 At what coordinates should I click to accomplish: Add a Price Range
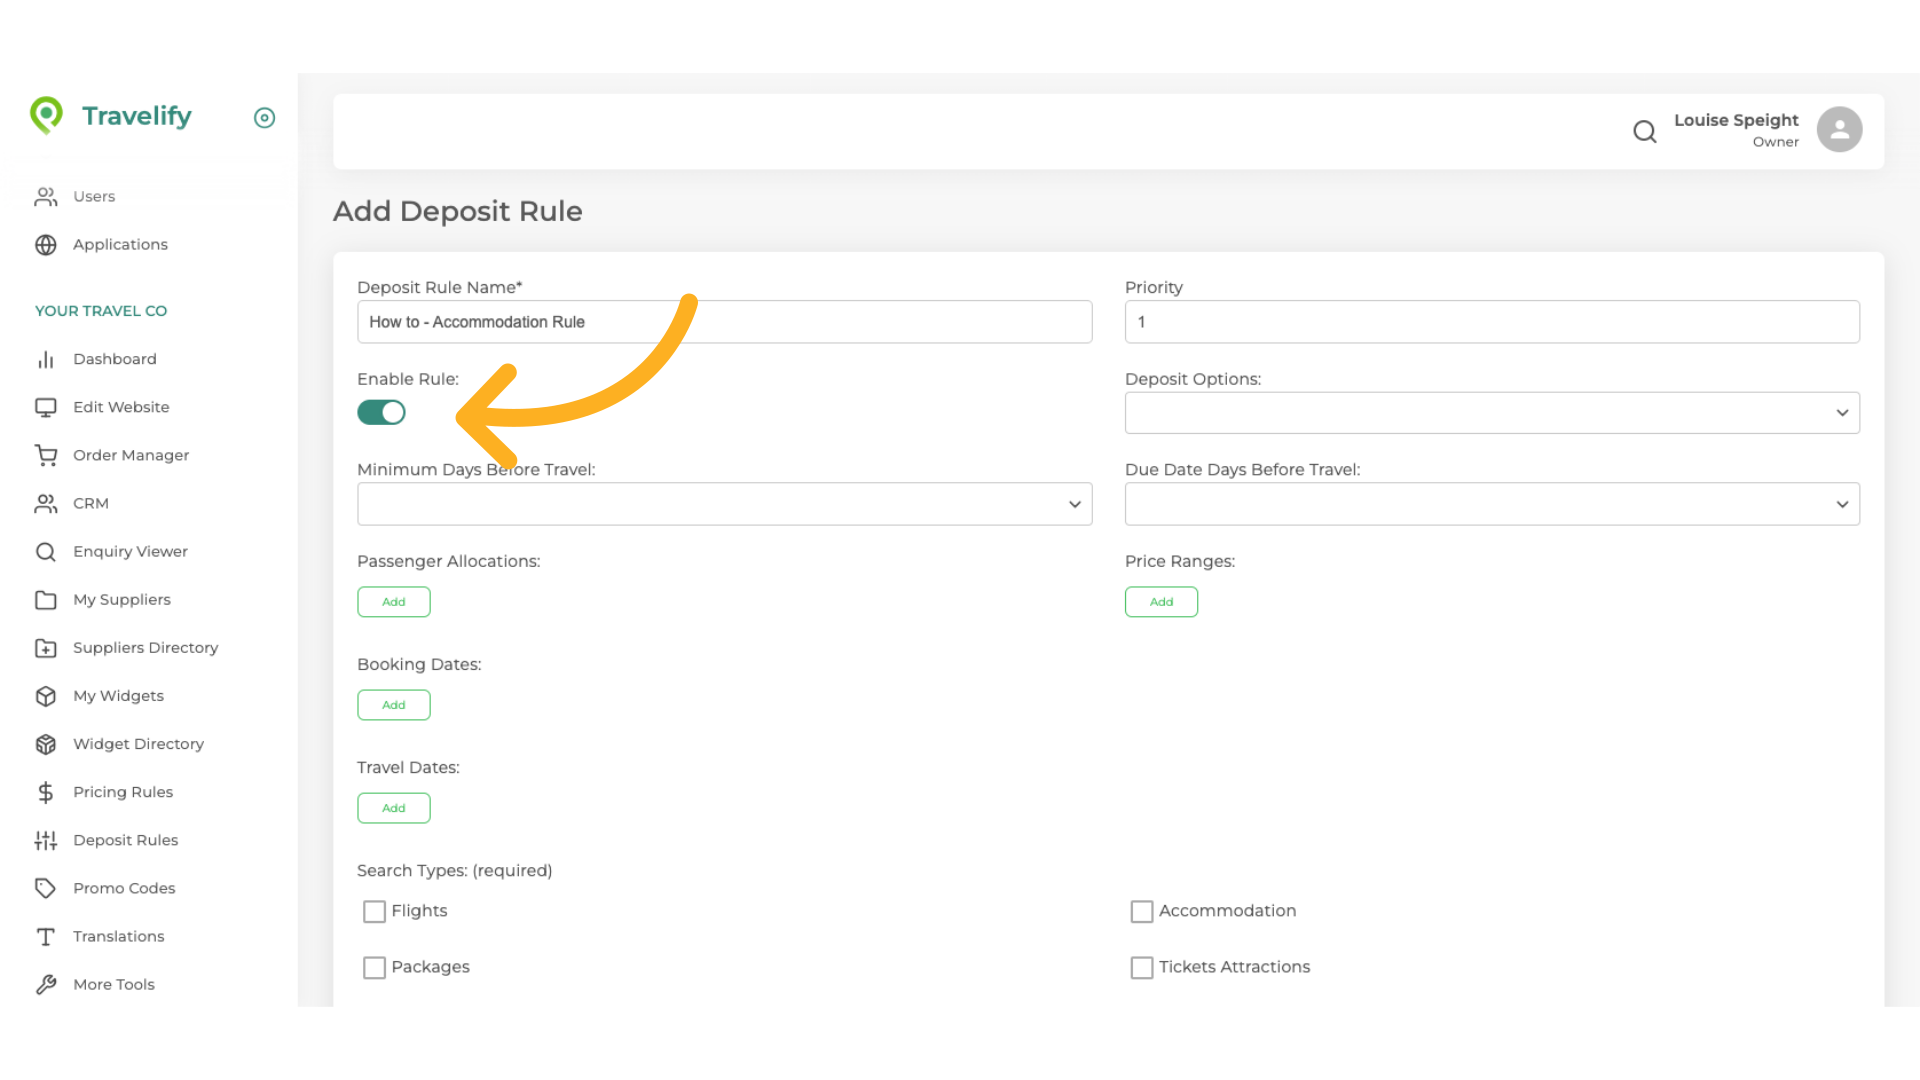[1161, 602]
